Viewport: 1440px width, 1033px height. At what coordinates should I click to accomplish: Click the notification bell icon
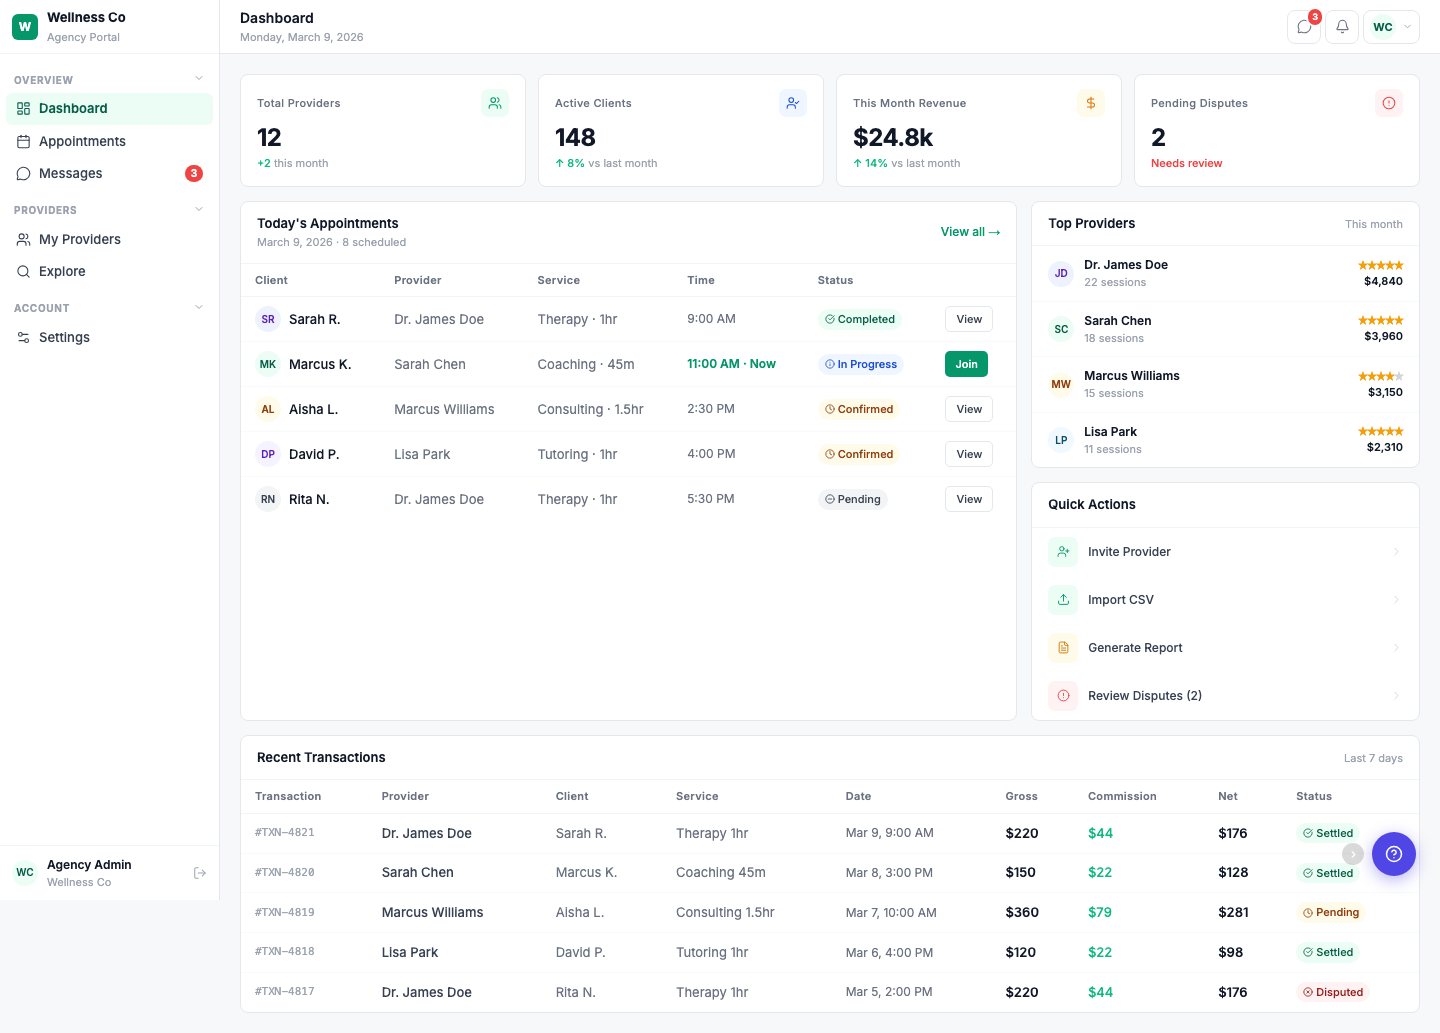(x=1341, y=27)
